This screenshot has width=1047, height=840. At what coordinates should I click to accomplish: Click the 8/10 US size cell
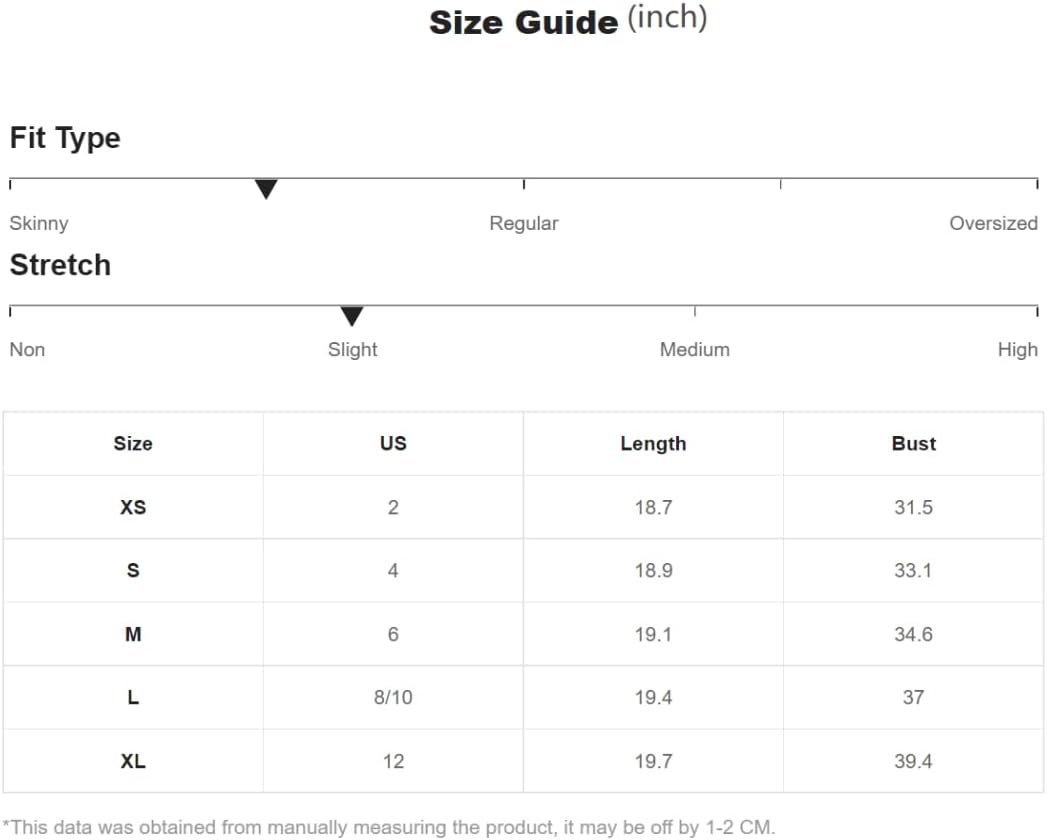(393, 697)
